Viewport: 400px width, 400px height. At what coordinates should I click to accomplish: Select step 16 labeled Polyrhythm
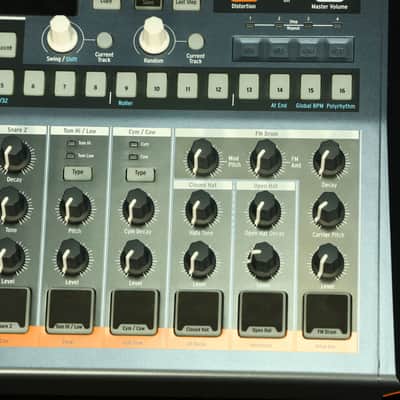342,88
